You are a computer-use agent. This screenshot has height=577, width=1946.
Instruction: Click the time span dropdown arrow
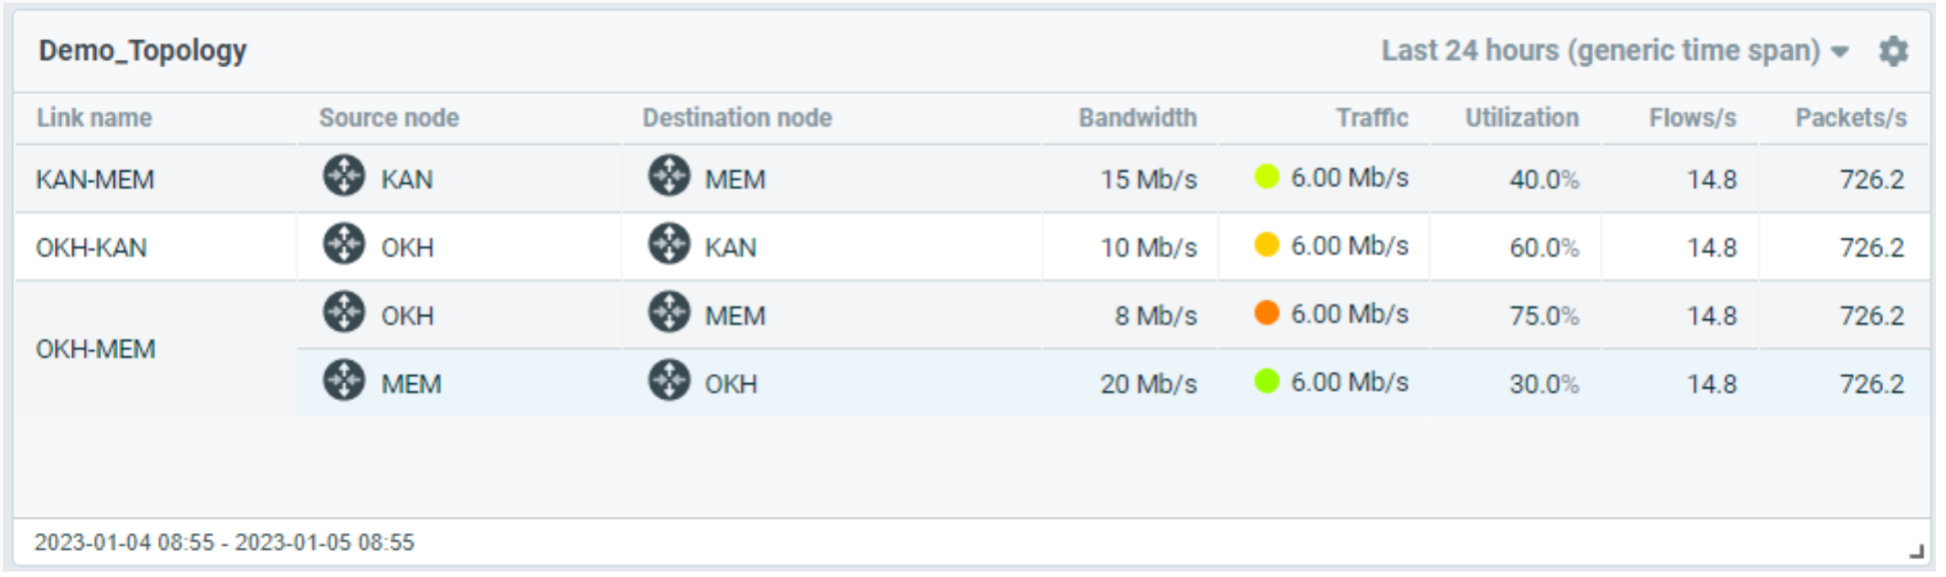pyautogui.click(x=1840, y=52)
